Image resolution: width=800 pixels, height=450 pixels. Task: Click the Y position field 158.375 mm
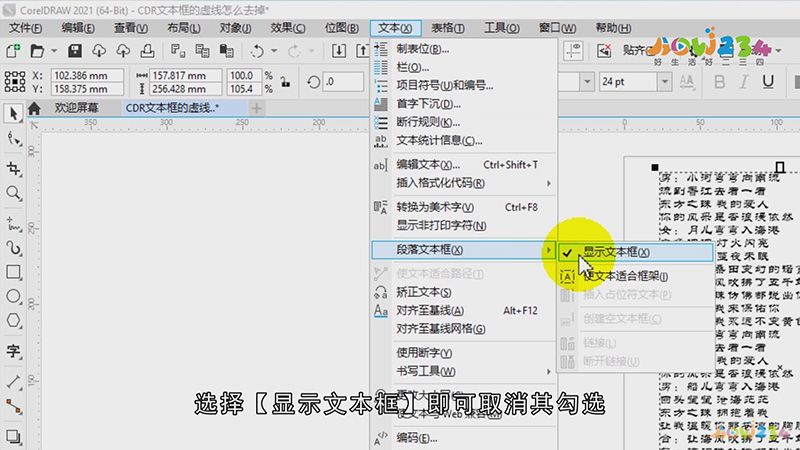[87, 89]
